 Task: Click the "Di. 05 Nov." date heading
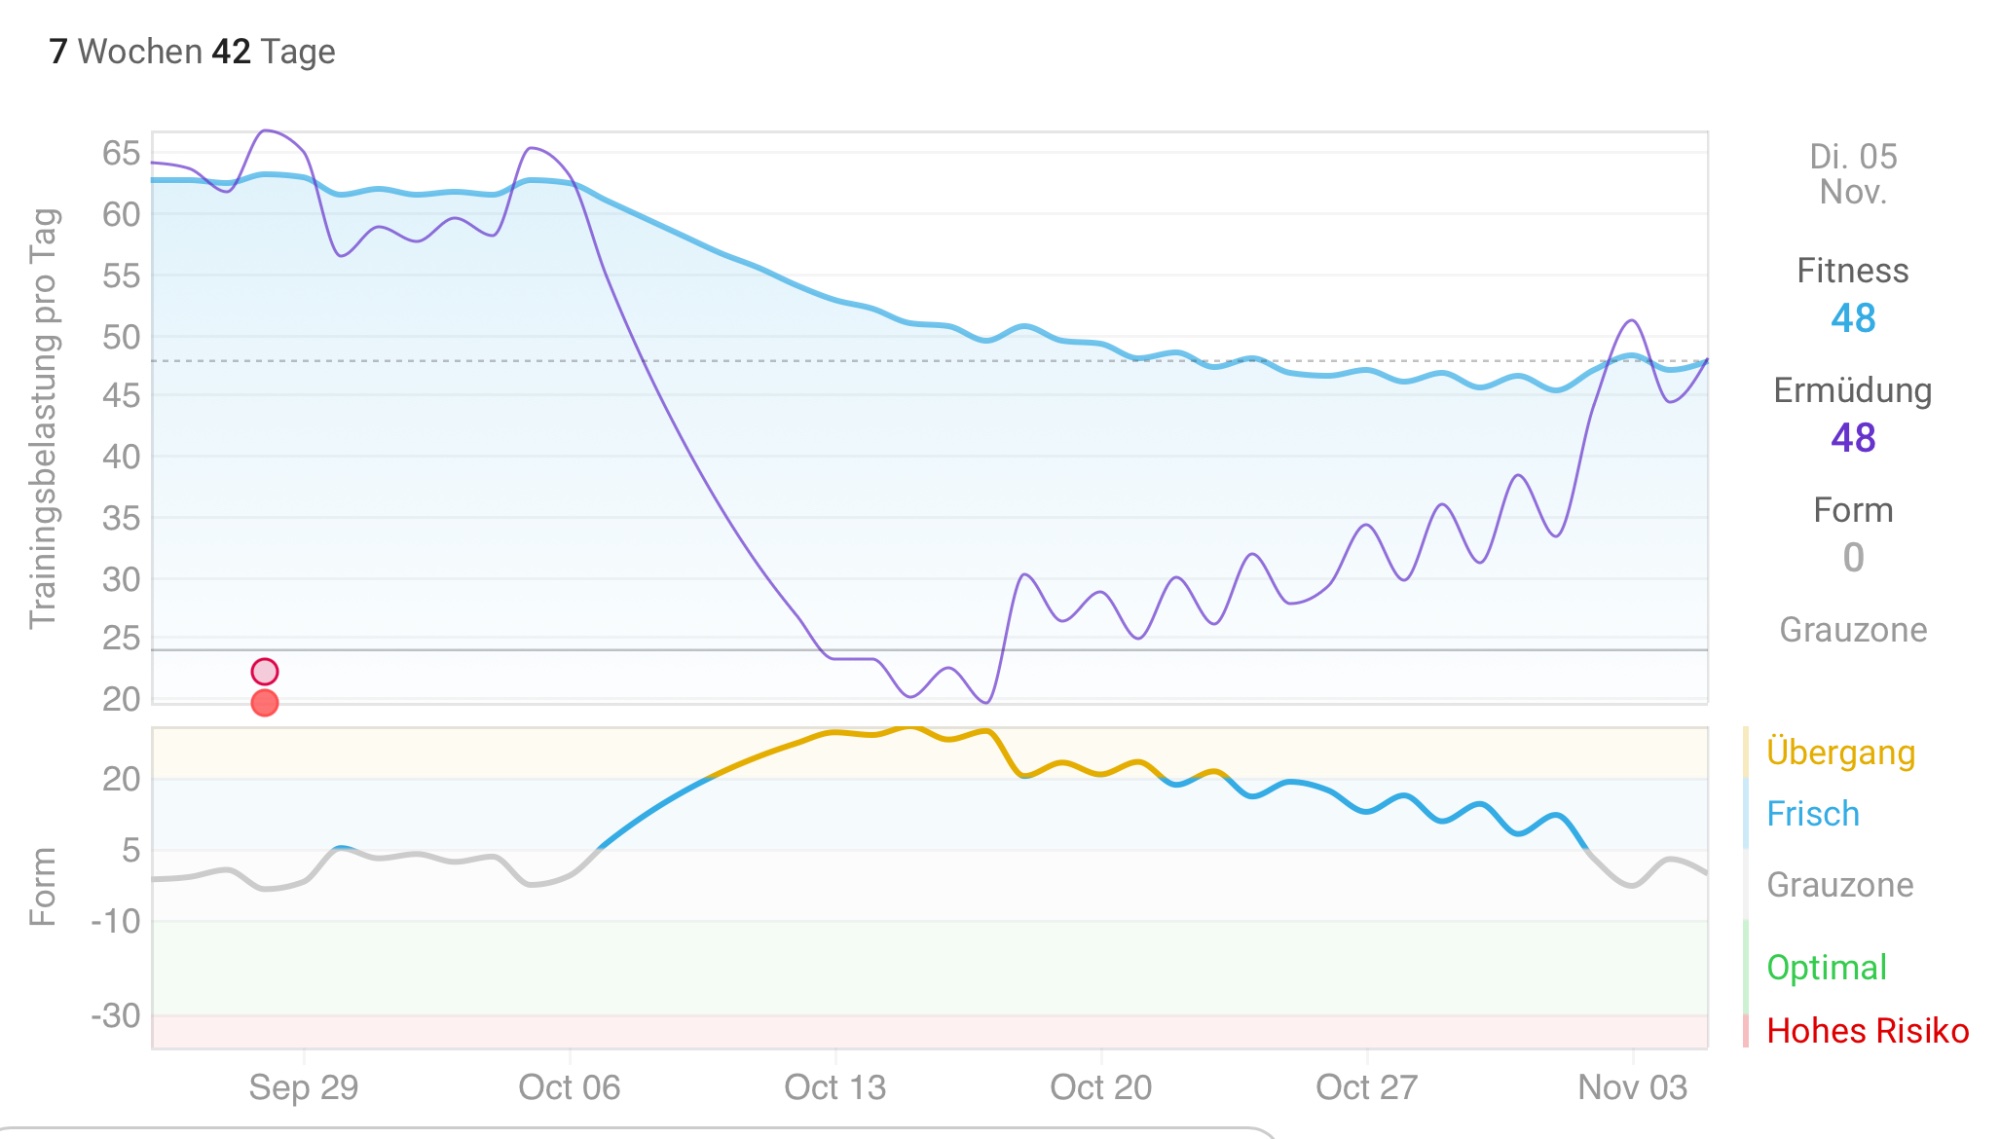(x=1853, y=174)
